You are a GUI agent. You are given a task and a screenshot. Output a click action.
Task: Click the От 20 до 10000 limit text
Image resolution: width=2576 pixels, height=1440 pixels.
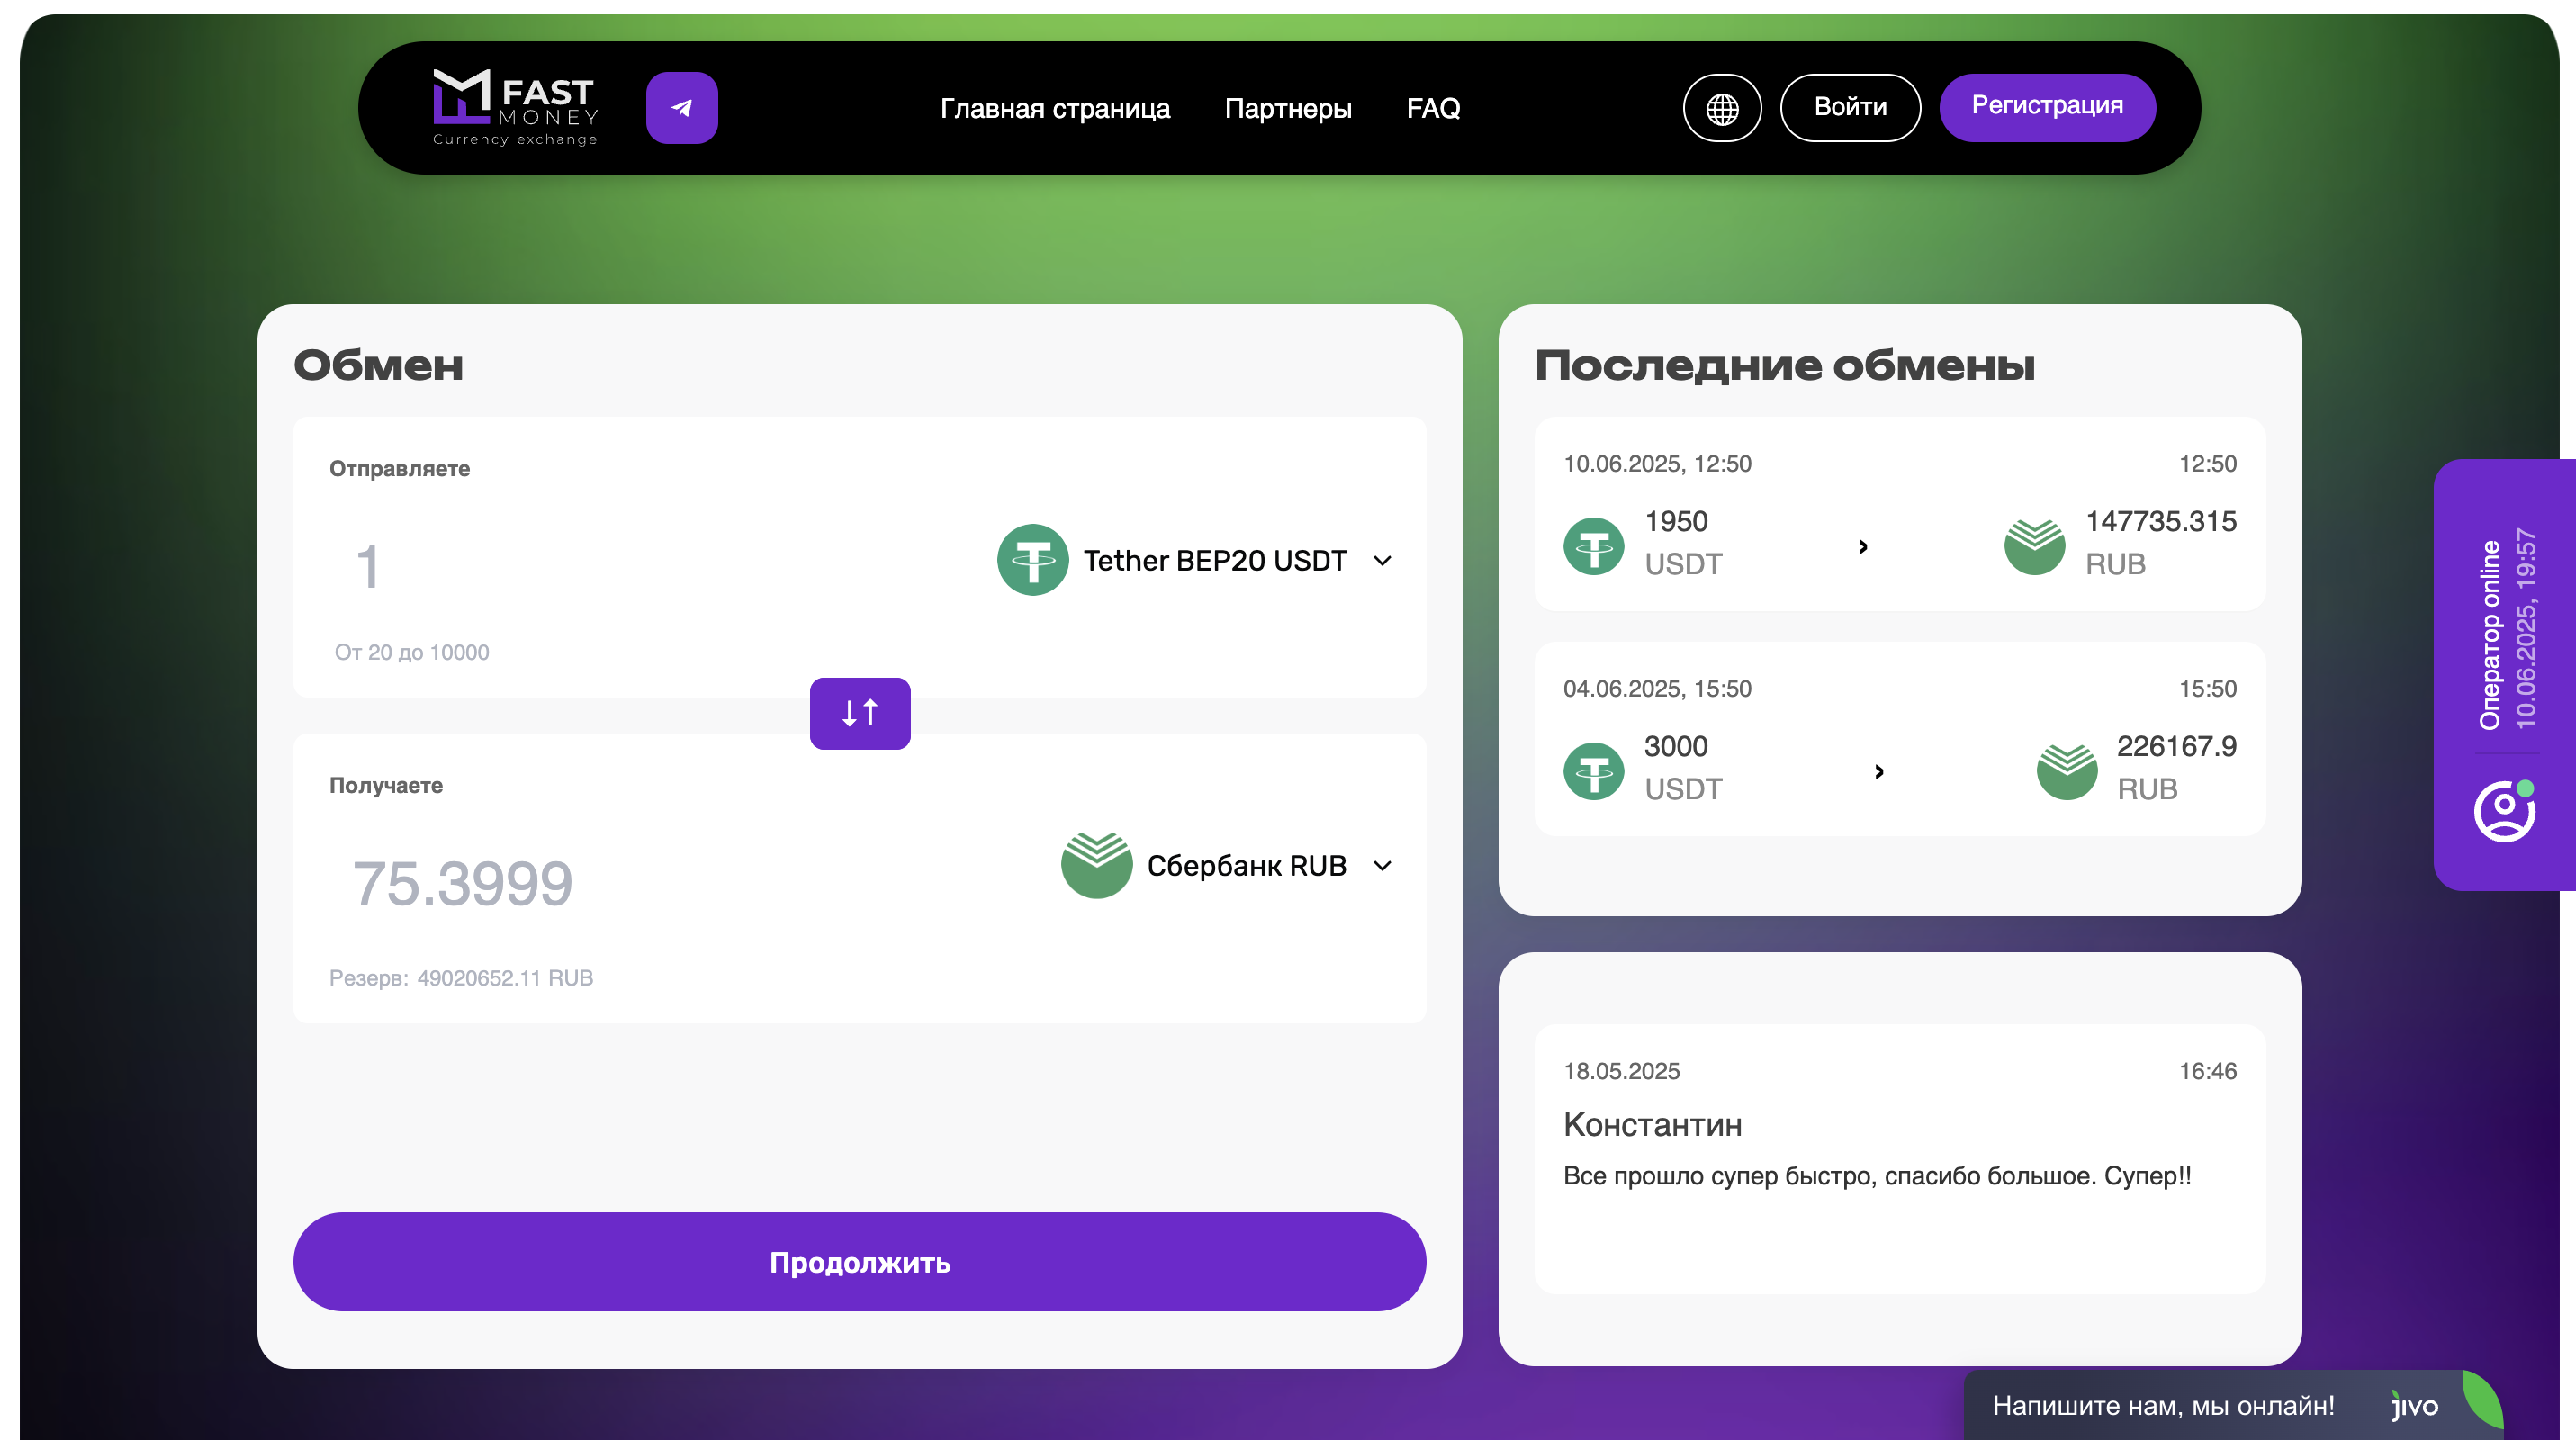pyautogui.click(x=411, y=652)
